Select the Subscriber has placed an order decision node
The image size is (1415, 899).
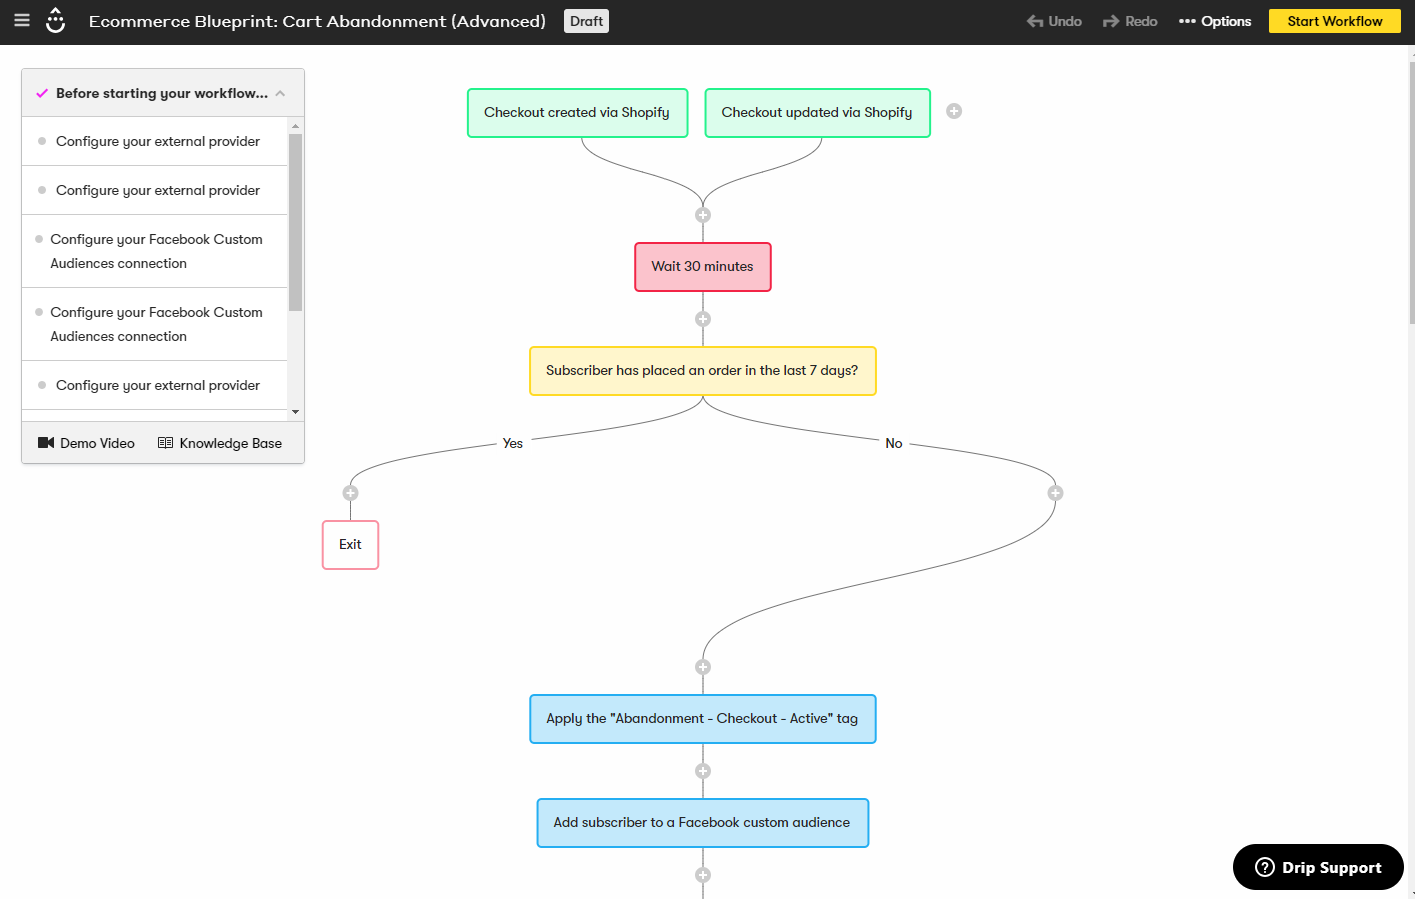[702, 371]
